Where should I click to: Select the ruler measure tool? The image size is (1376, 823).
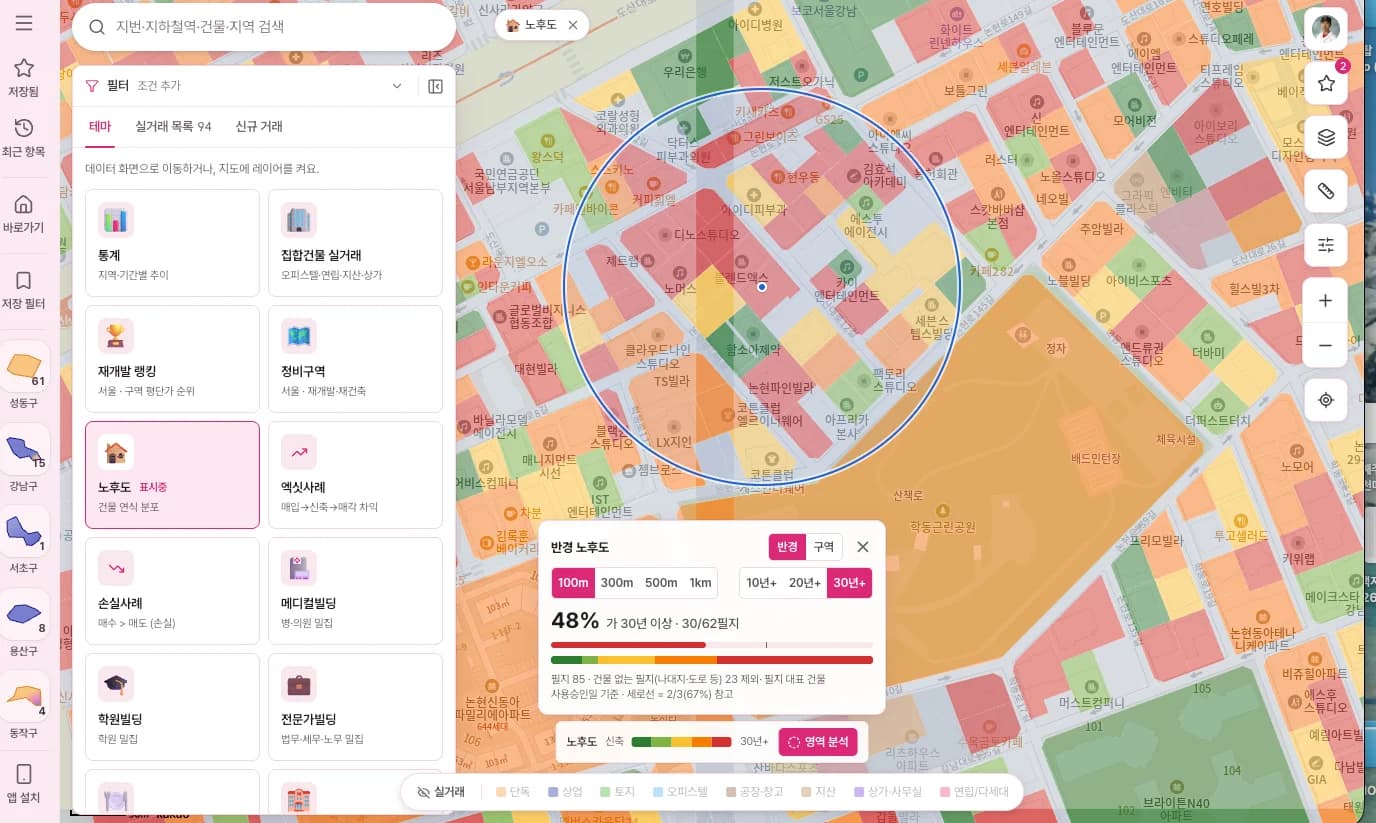point(1326,191)
